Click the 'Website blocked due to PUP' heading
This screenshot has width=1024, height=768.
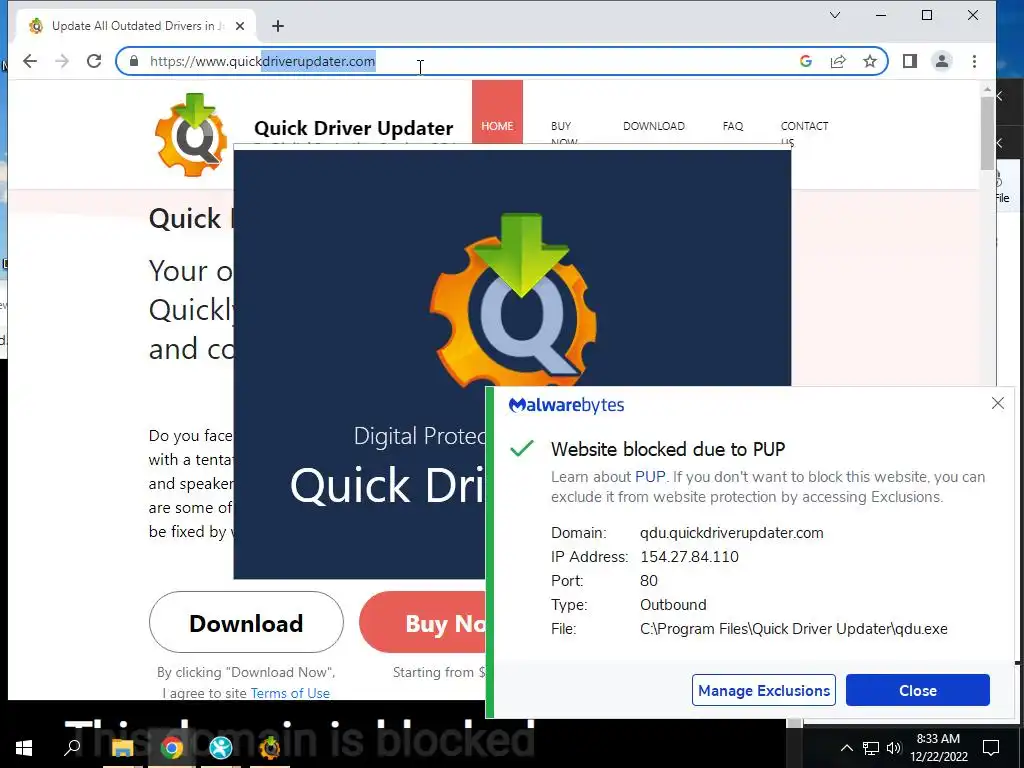coord(668,449)
